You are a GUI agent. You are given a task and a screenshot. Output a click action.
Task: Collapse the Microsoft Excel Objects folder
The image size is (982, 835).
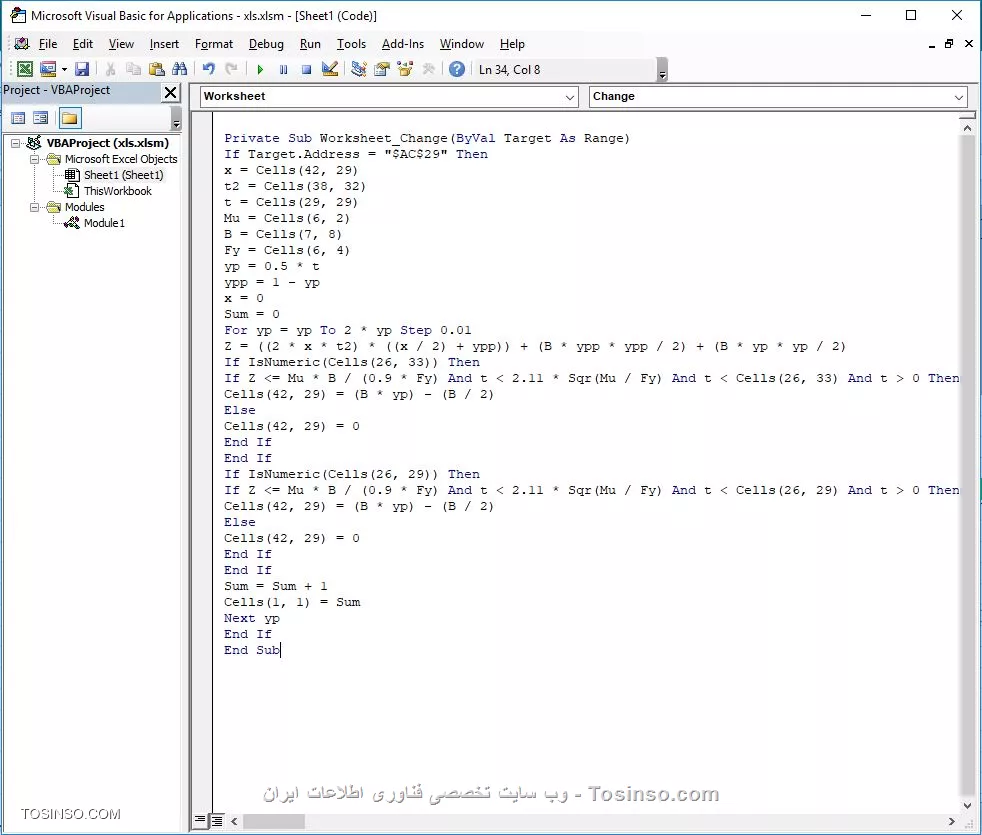35,159
